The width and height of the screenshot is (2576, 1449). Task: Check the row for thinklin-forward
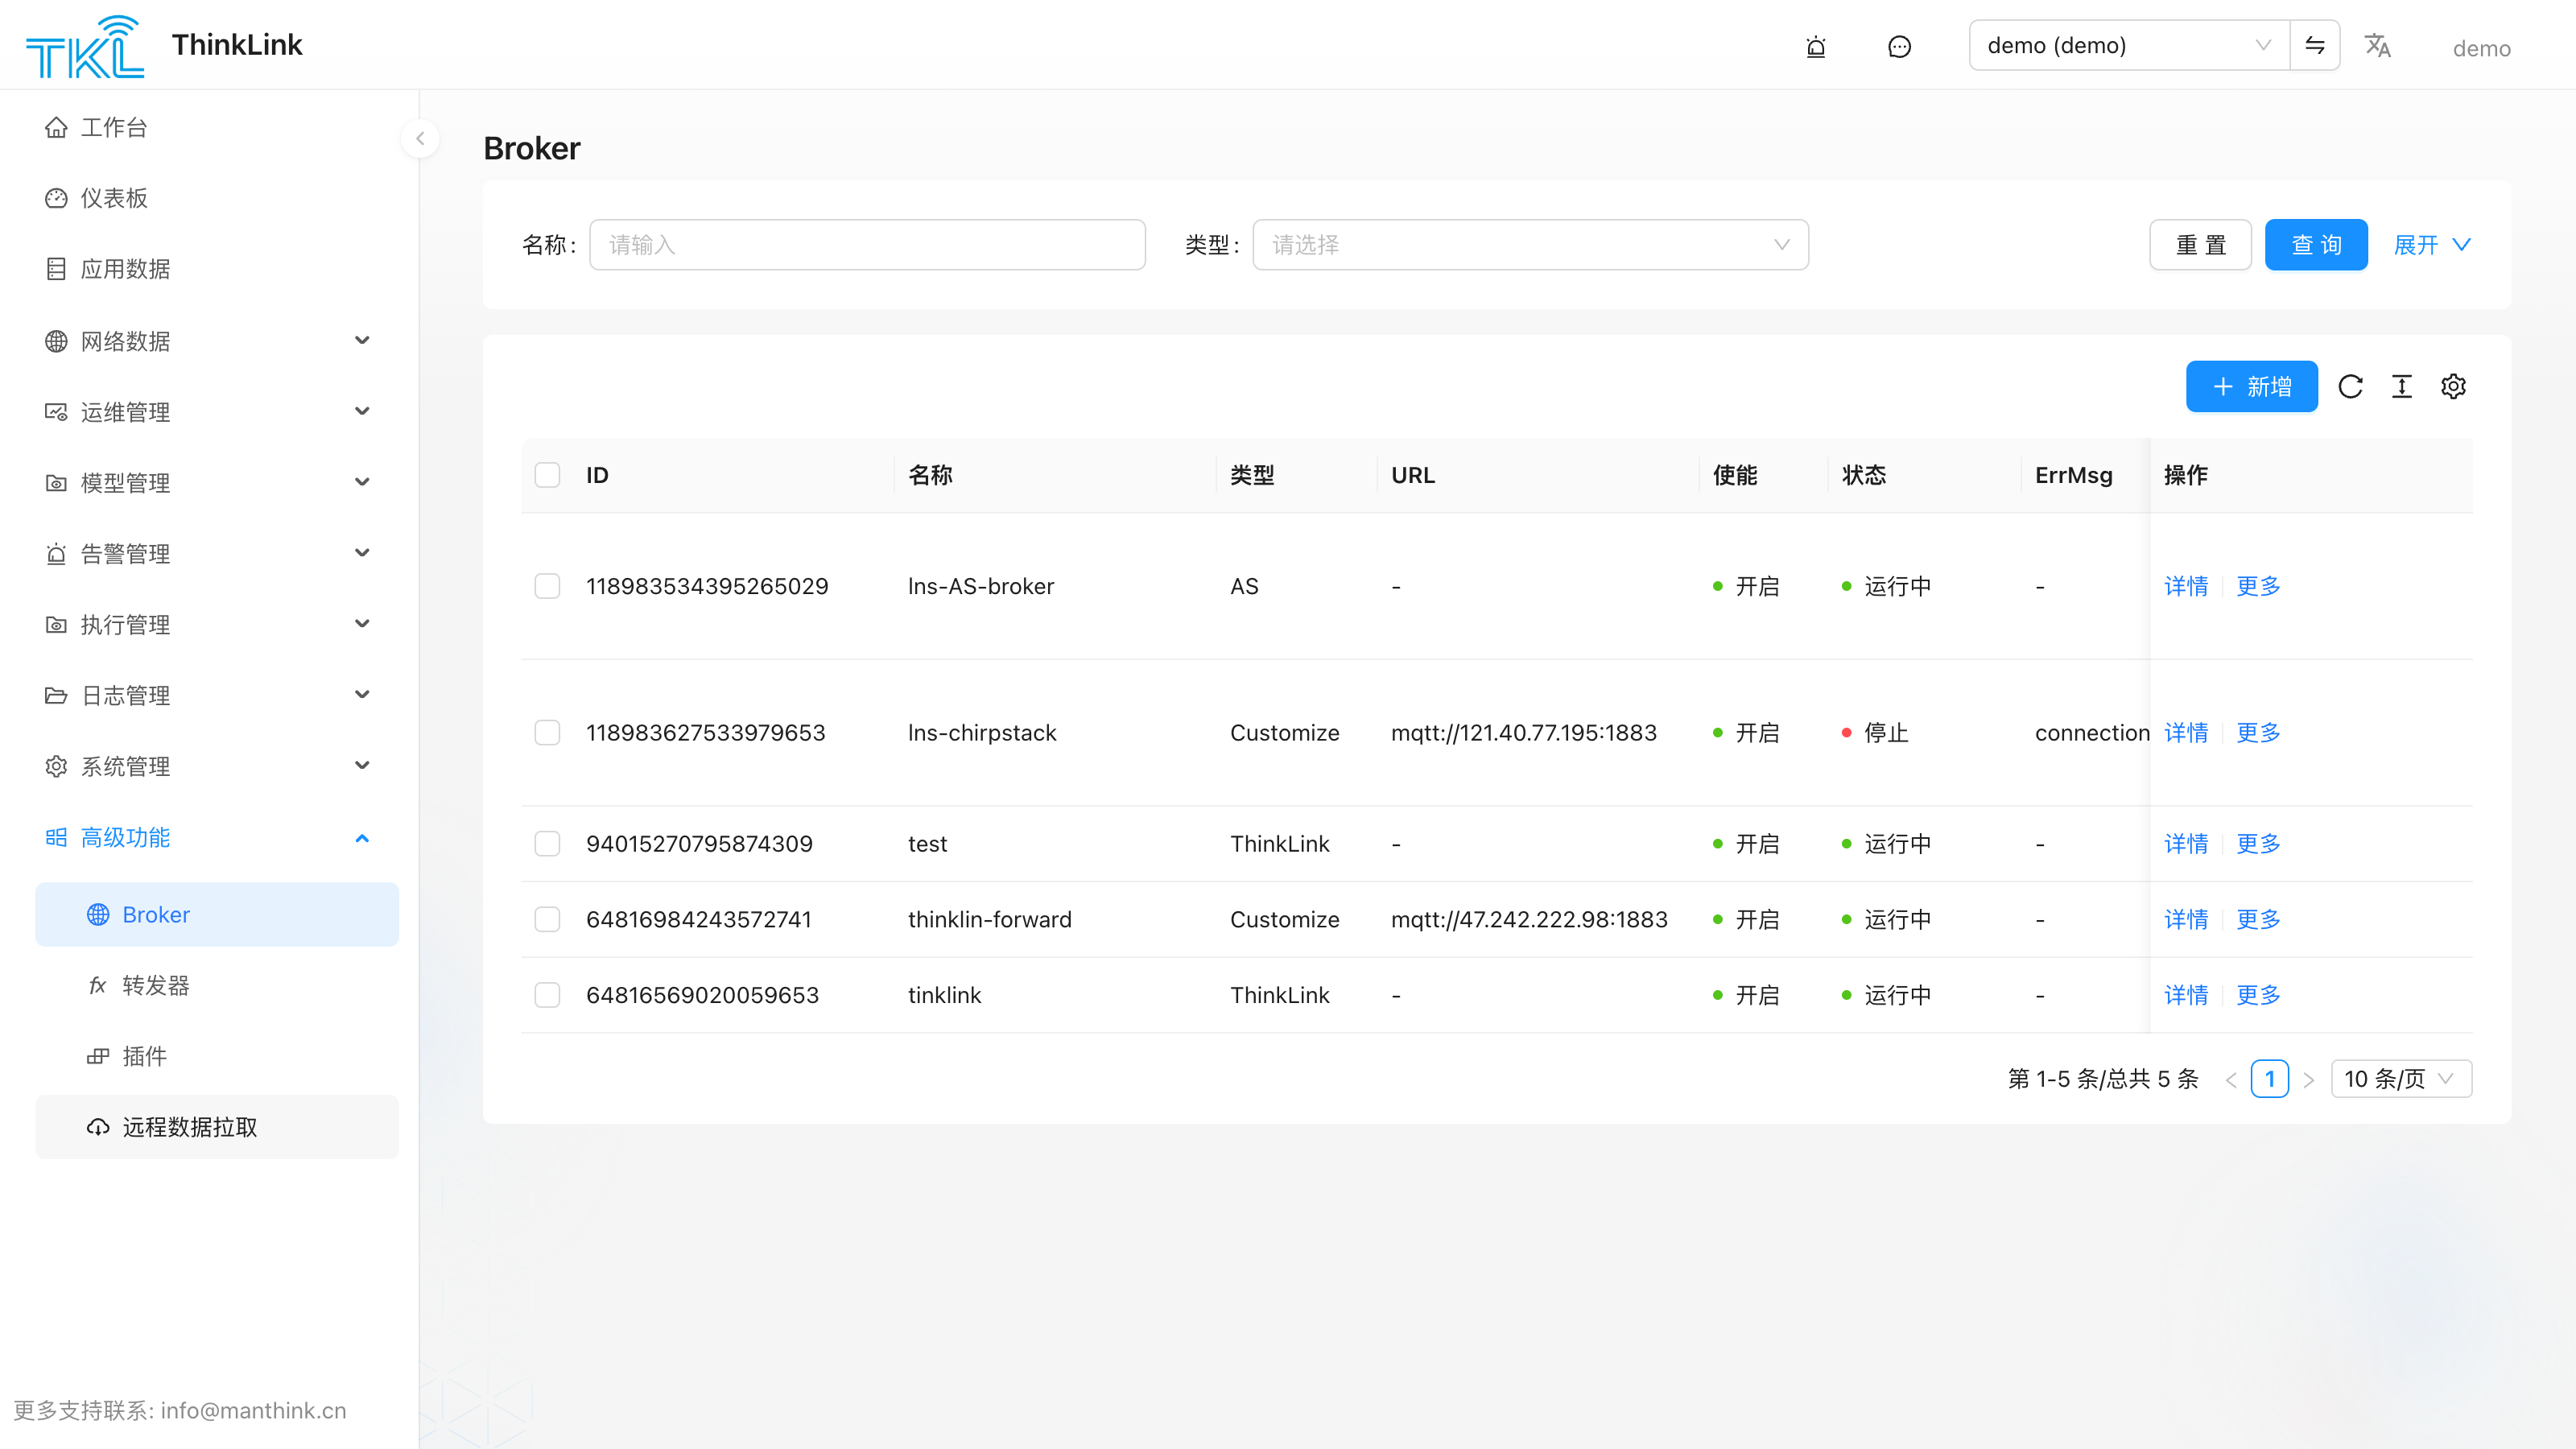547,919
